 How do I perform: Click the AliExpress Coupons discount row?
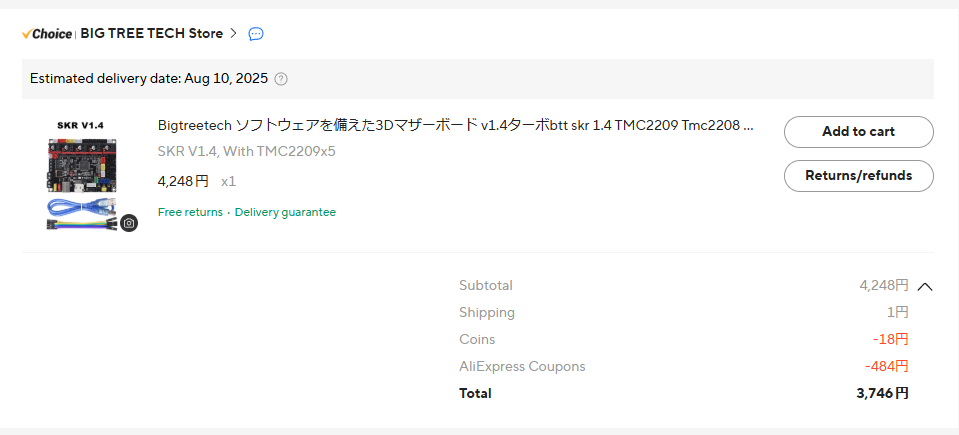tap(683, 367)
